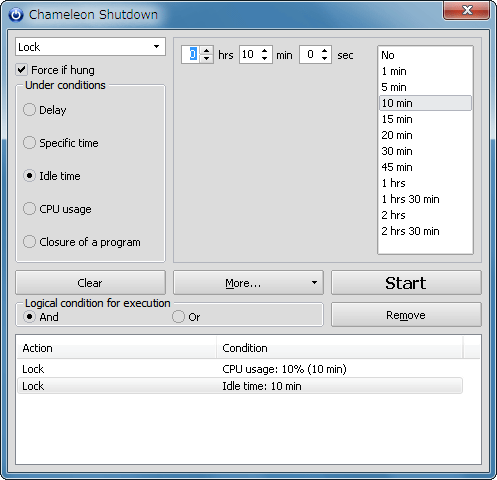Sort by the Action column header
The height and width of the screenshot is (480, 497).
click(117, 348)
